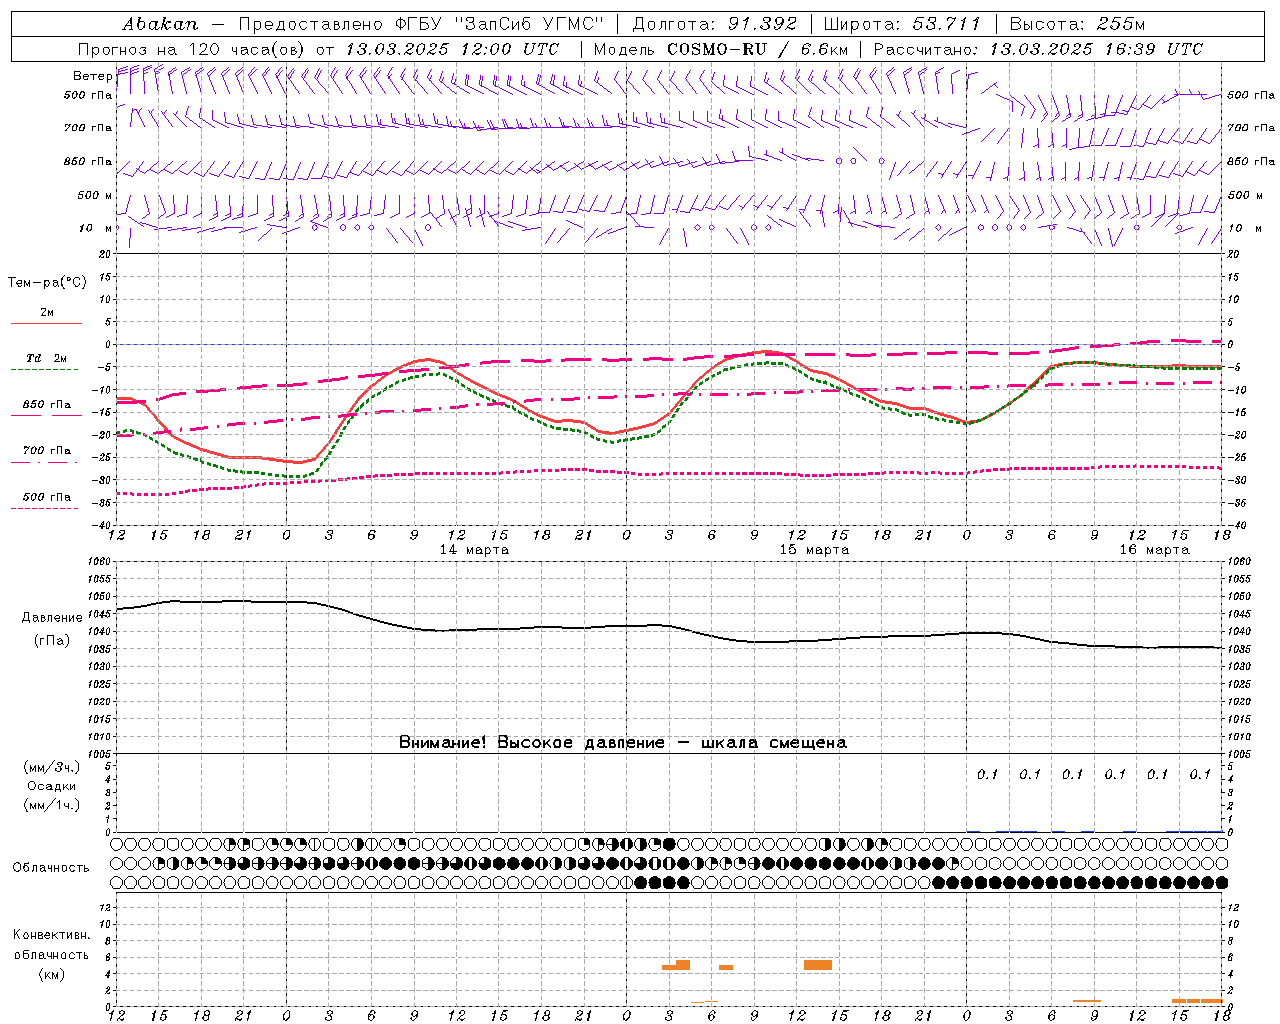Image resolution: width=1280 pixels, height=1024 pixels.
Task: Click the left '10 м' wind level label
Action: pos(96,228)
